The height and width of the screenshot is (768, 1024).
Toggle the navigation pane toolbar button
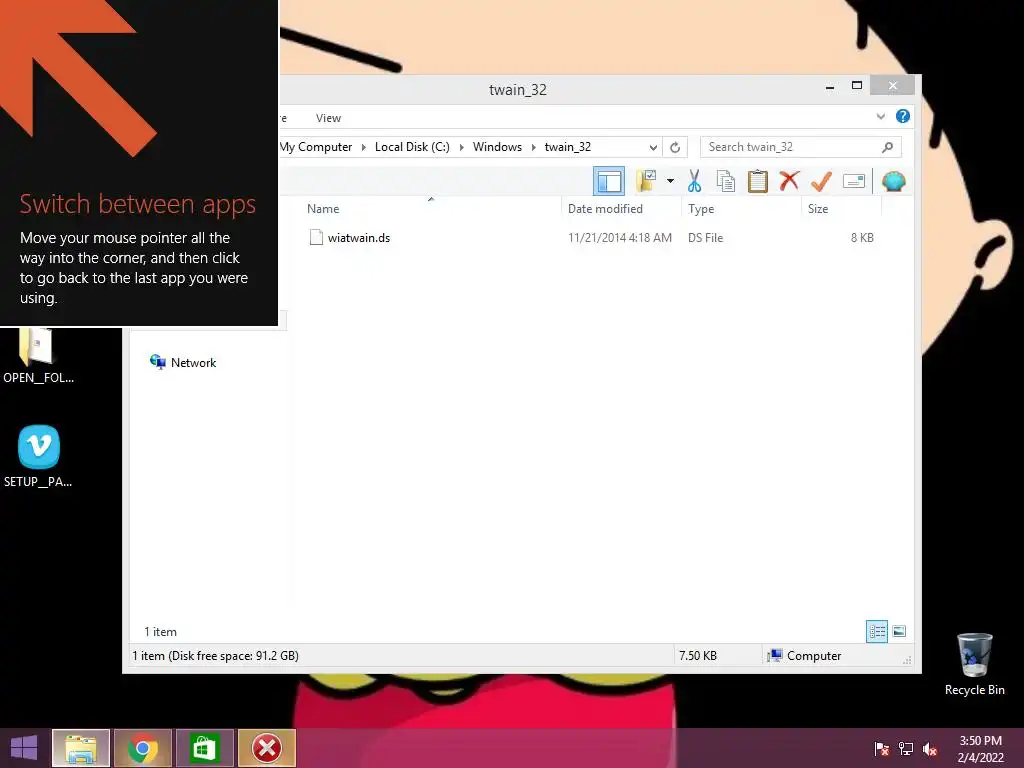pos(609,181)
